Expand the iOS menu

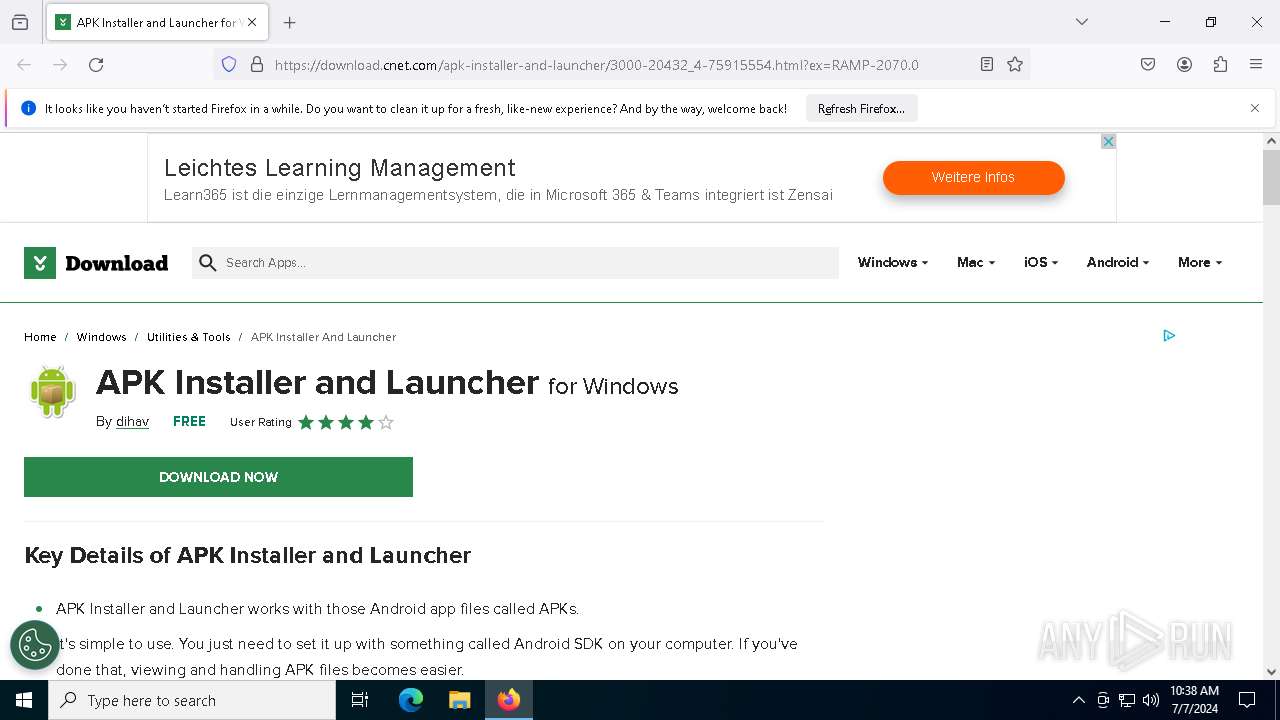tap(1041, 262)
